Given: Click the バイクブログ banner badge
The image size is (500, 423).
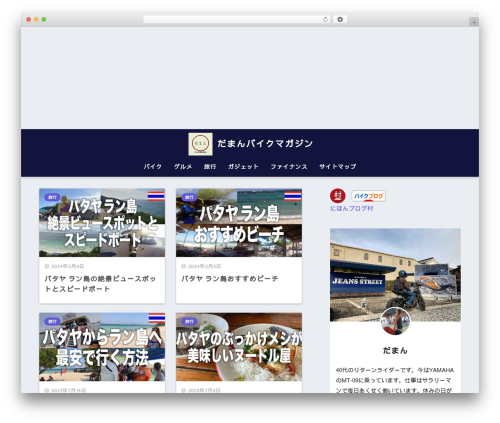Looking at the screenshot, I should click(368, 196).
